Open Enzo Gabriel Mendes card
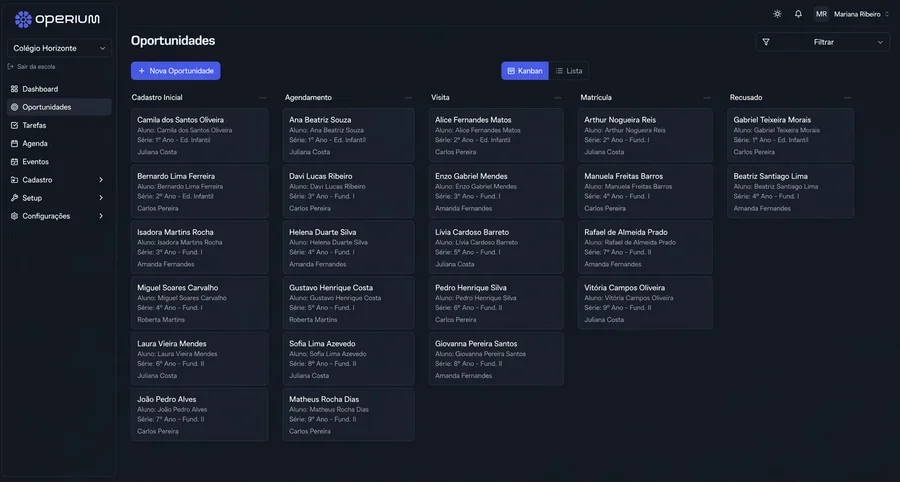This screenshot has height=482, width=900. pyautogui.click(x=496, y=192)
